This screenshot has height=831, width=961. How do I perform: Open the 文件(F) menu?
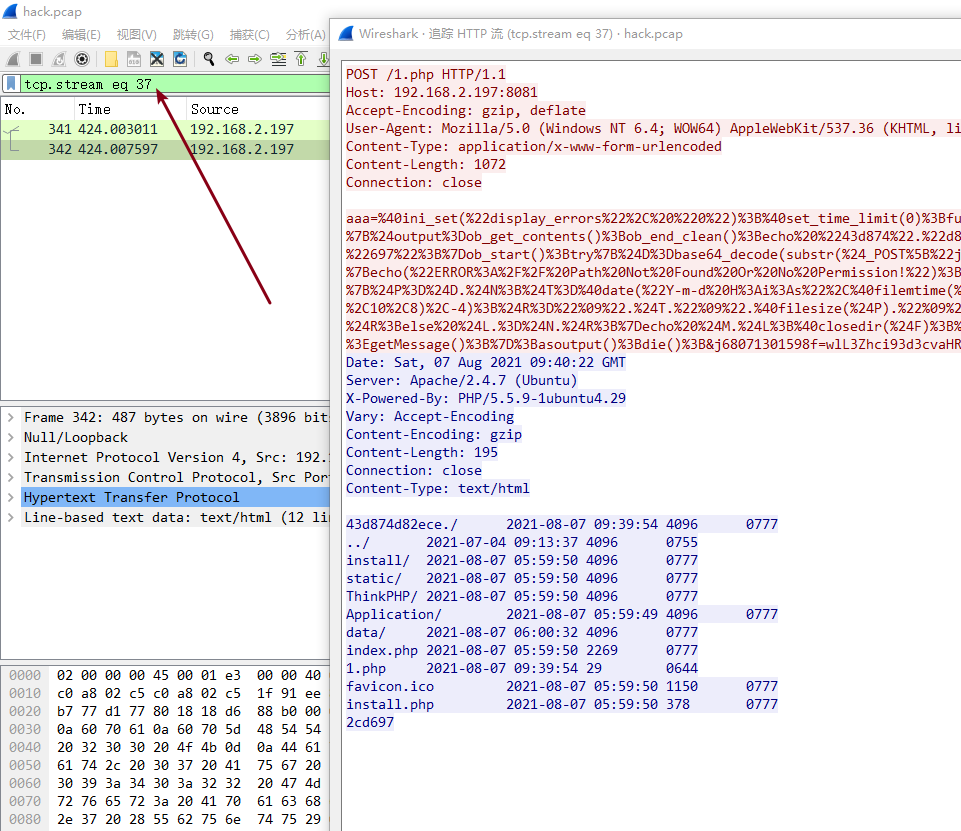(27, 34)
